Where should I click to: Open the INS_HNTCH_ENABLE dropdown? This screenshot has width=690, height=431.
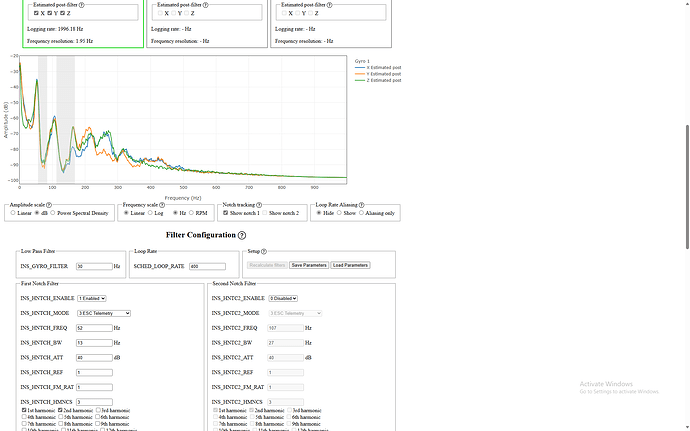(90, 298)
